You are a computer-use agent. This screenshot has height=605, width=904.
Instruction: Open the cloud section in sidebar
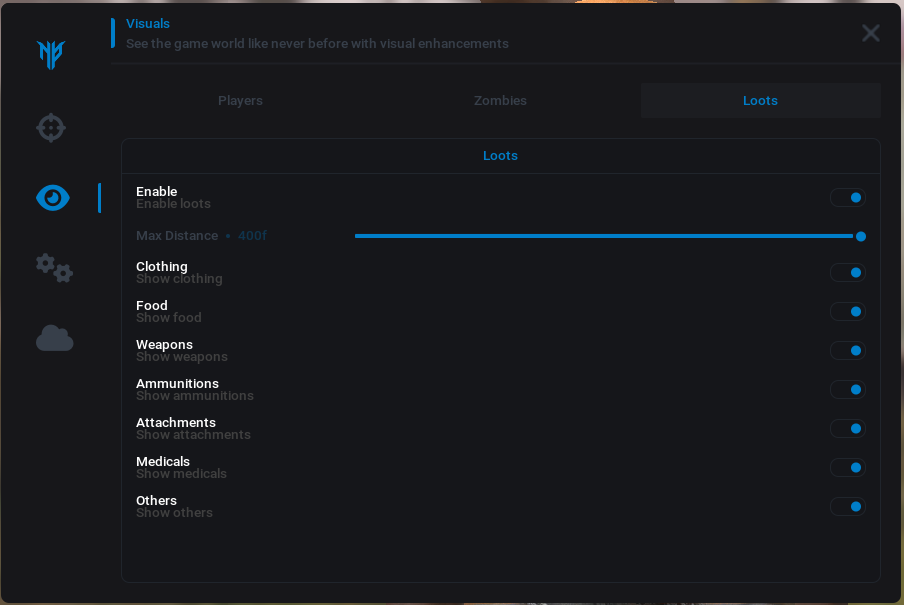click(54, 339)
